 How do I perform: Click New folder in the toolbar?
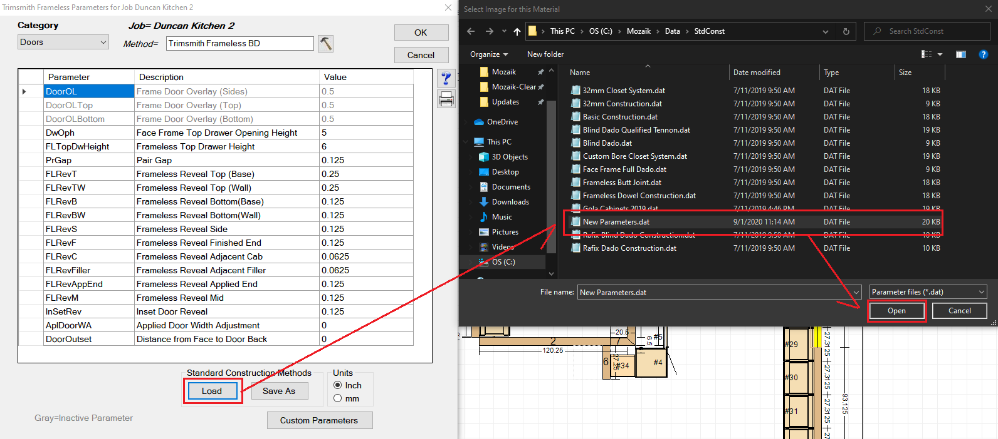pos(545,54)
